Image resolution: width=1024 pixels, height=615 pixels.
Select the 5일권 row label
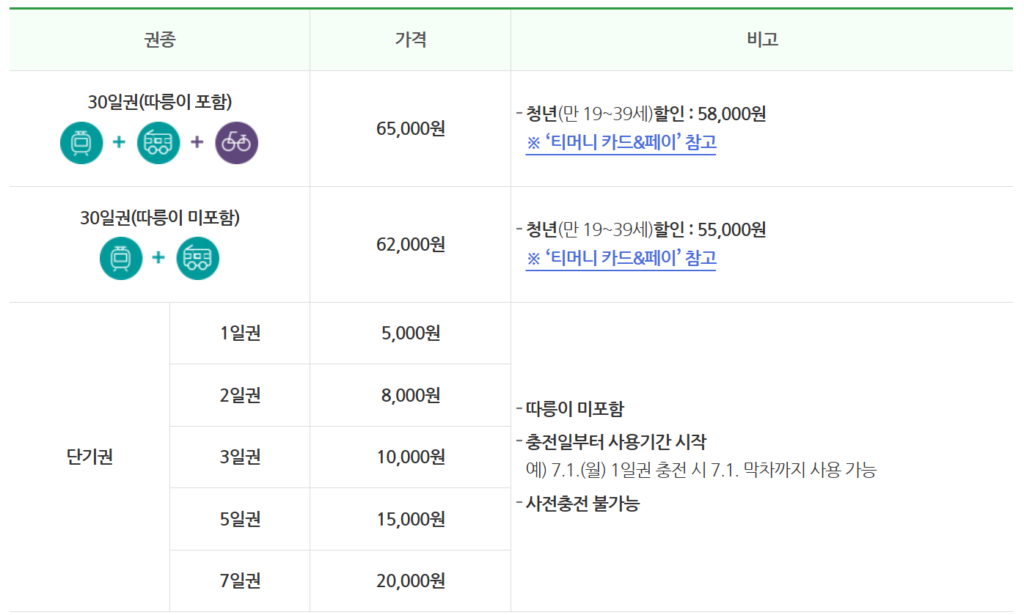tap(240, 519)
